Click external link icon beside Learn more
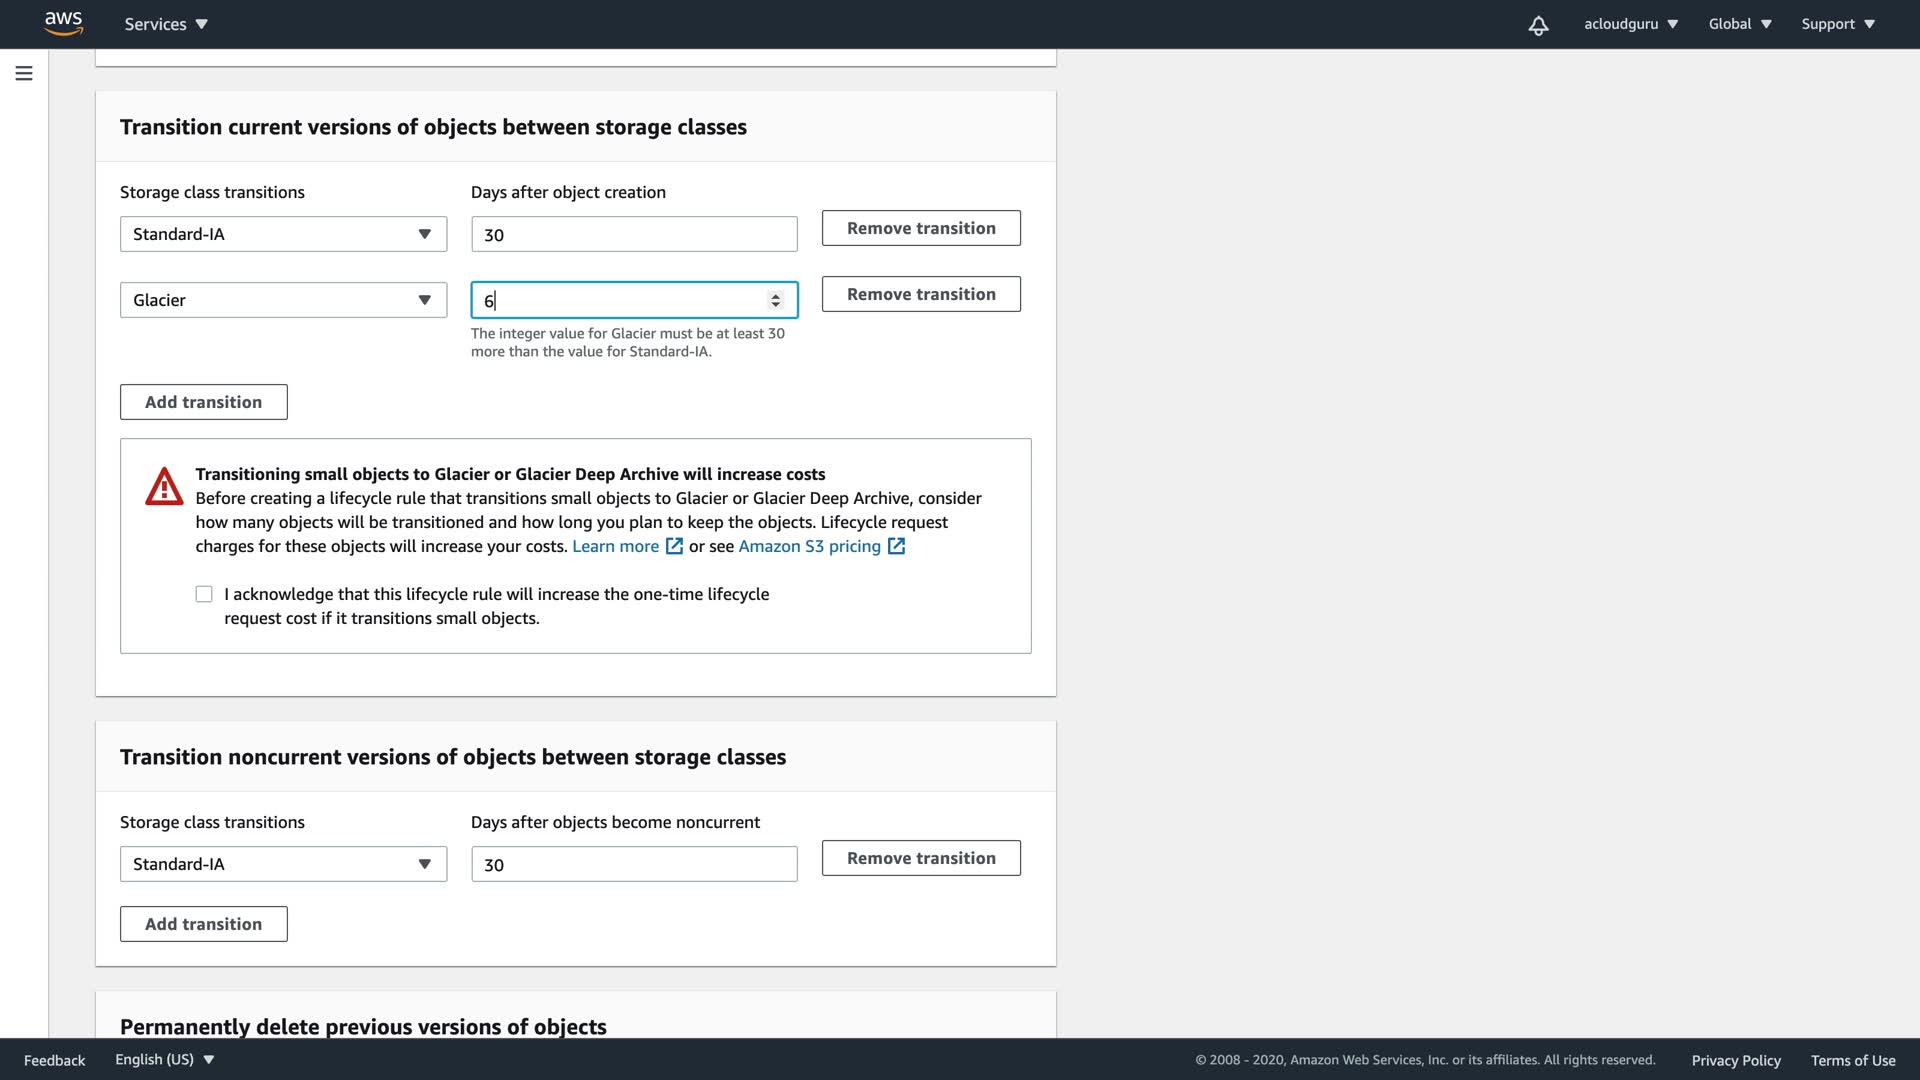The width and height of the screenshot is (1920, 1080). point(675,546)
